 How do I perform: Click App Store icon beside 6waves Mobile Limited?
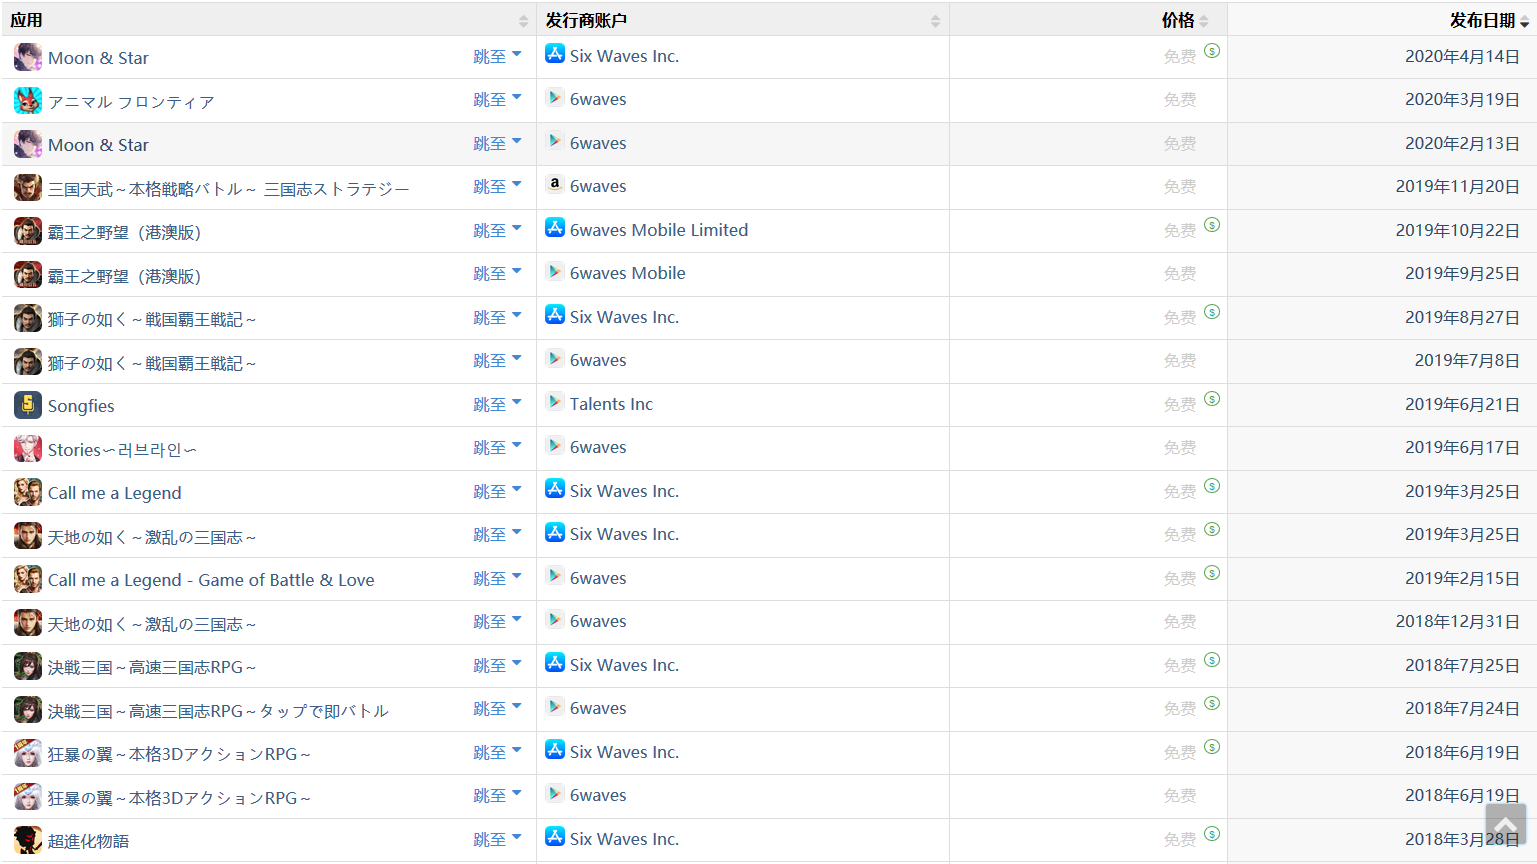pos(554,228)
